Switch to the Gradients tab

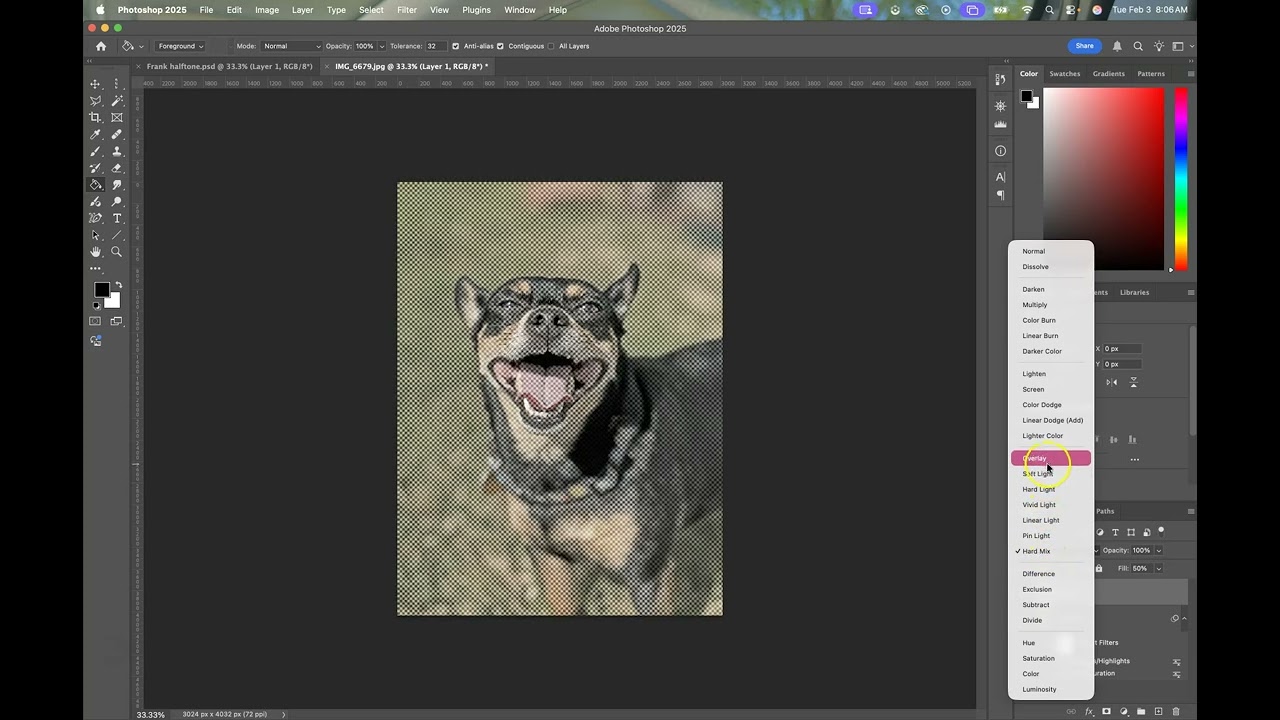[x=1108, y=73]
